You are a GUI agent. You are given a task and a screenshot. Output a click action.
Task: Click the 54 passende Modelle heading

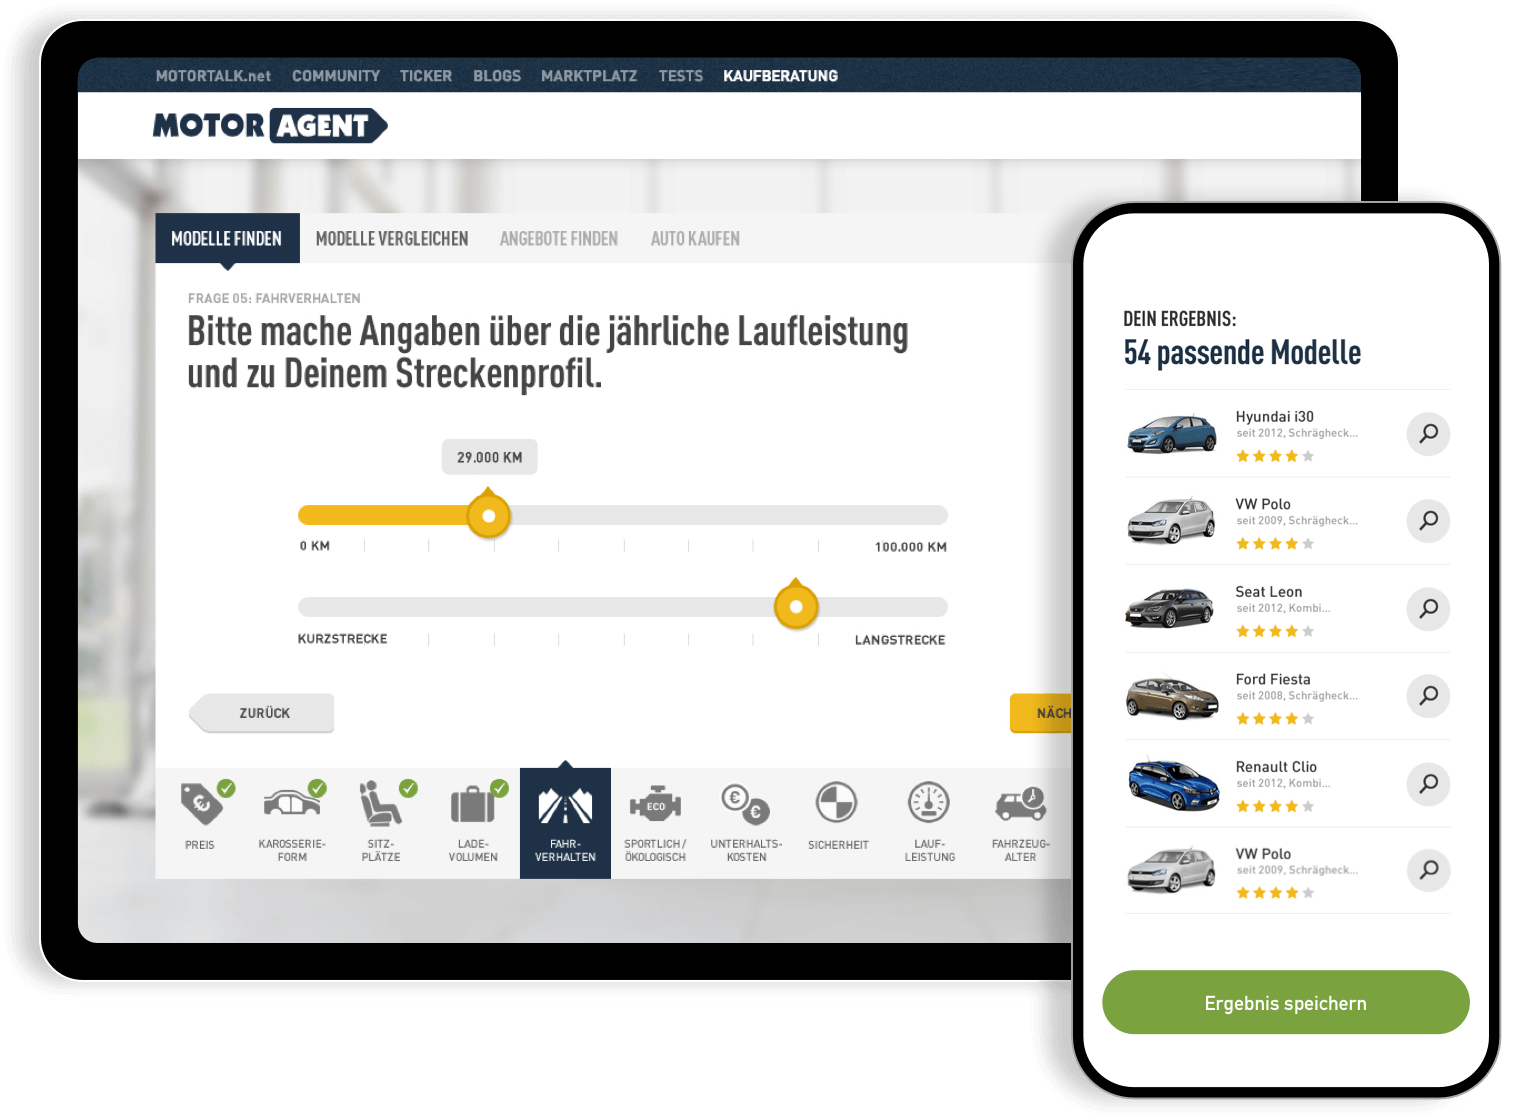pyautogui.click(x=1242, y=353)
